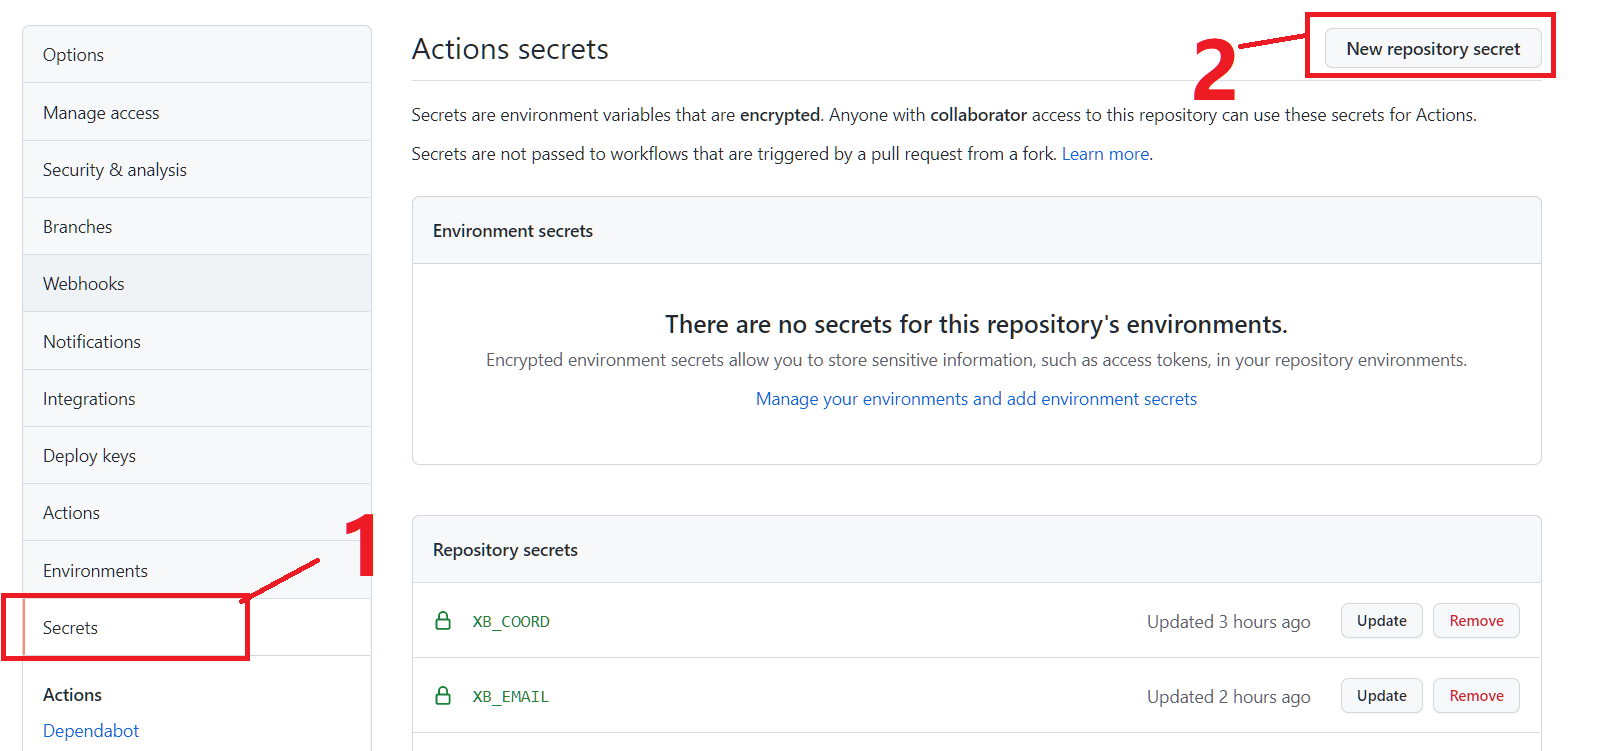Screen dimensions: 1617x751
Task: Click the lock icon beside XB_EMAIL
Action: [x=443, y=696]
